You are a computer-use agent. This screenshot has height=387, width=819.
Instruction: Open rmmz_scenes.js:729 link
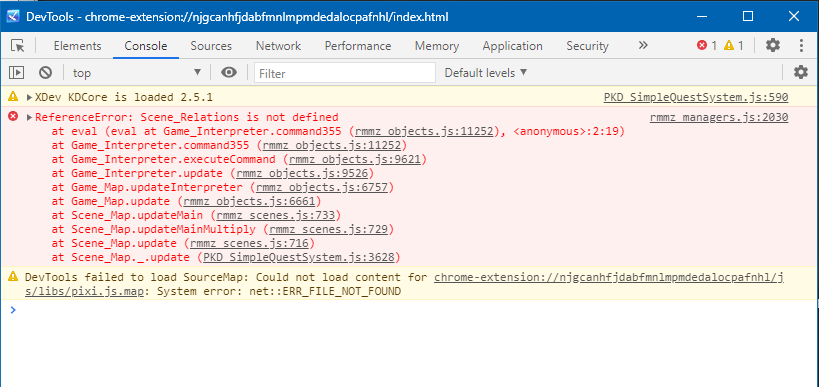pos(329,229)
